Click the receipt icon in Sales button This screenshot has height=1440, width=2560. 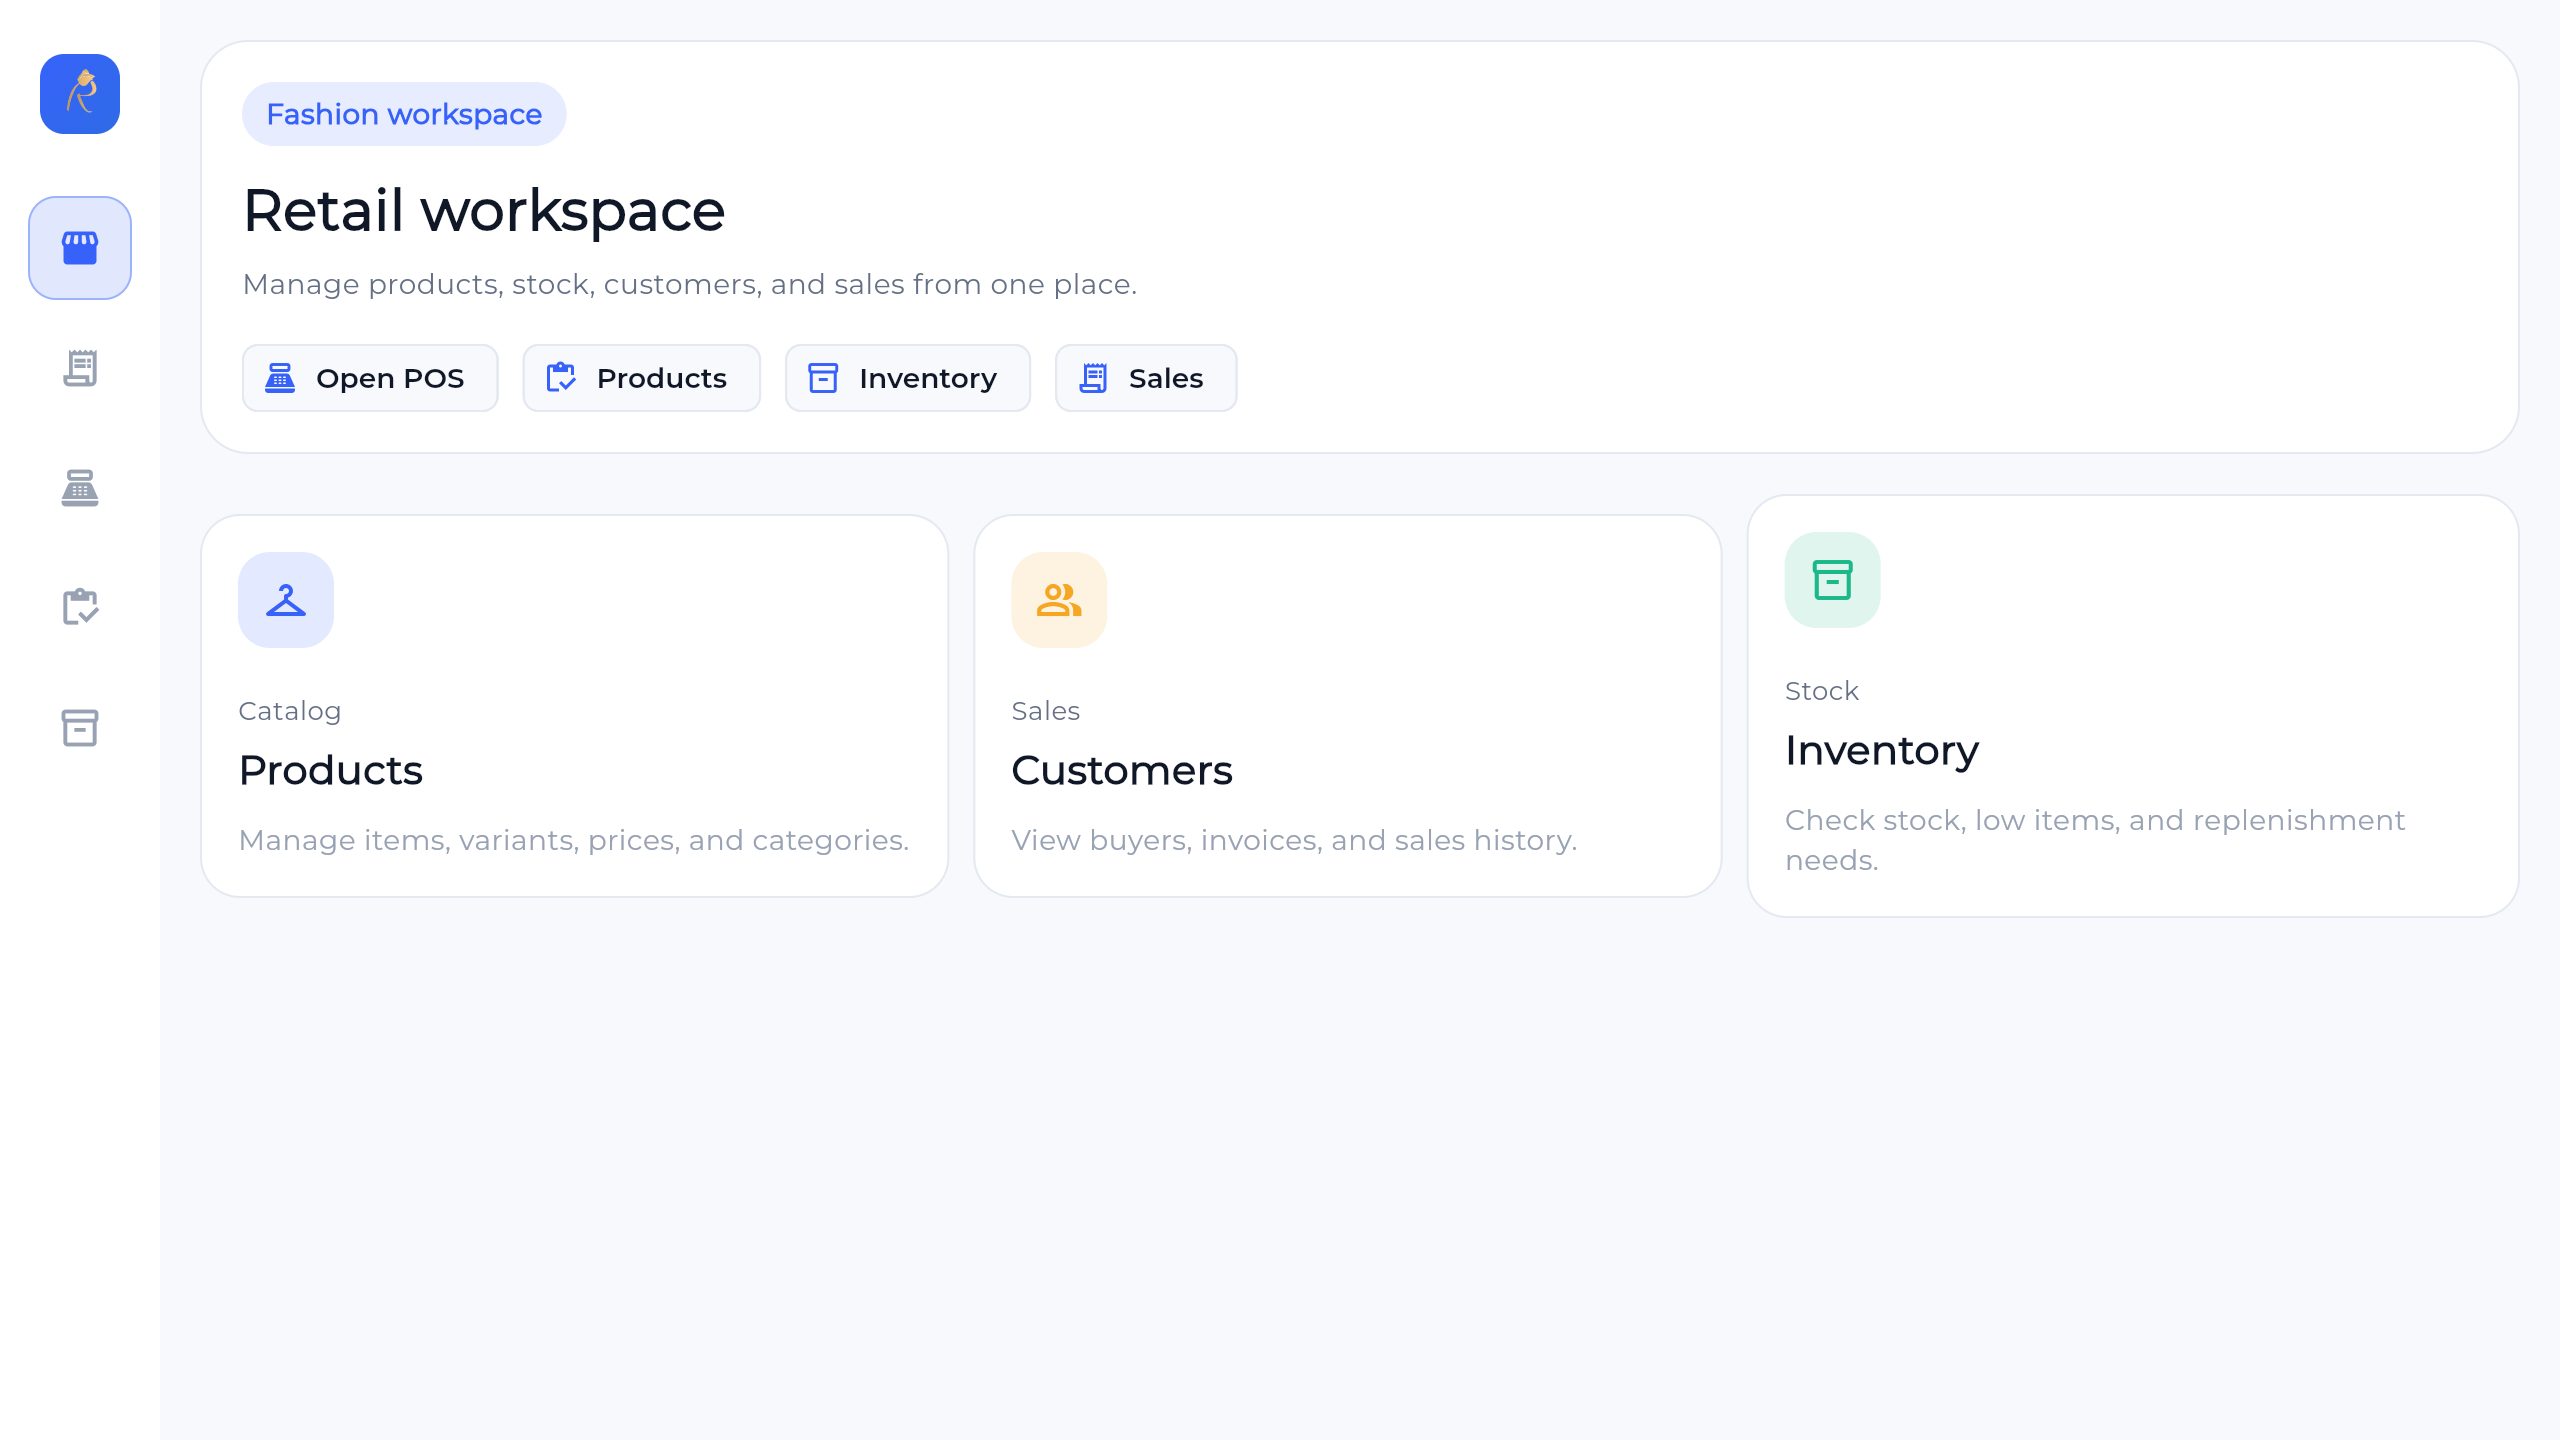1093,378
